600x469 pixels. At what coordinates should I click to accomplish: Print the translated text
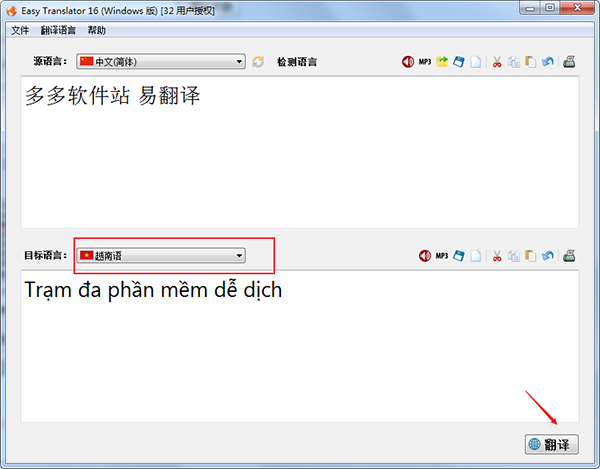click(x=569, y=256)
